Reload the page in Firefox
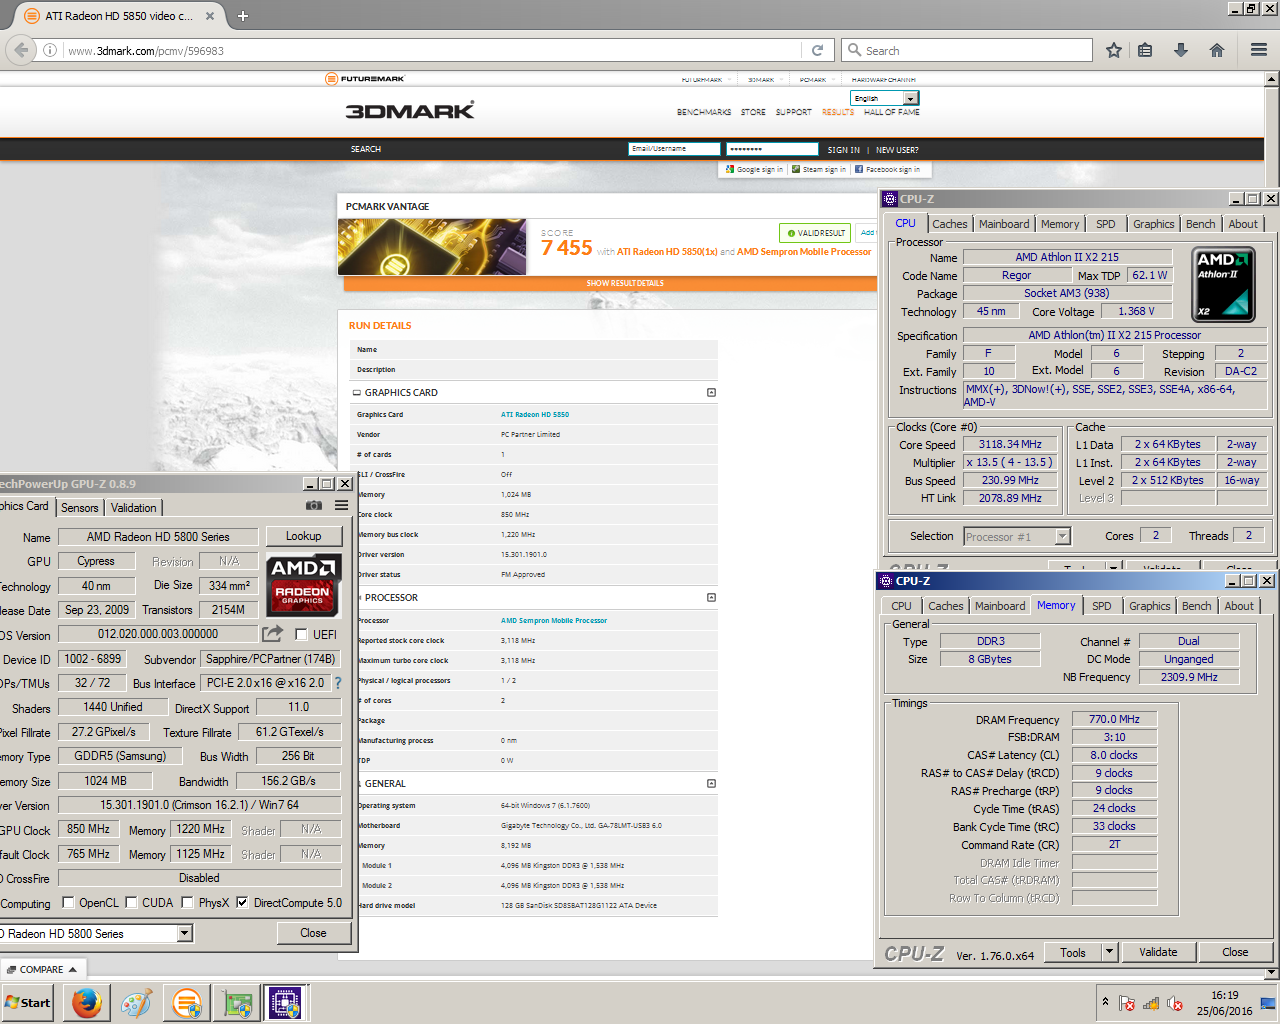This screenshot has width=1280, height=1024. pos(817,50)
